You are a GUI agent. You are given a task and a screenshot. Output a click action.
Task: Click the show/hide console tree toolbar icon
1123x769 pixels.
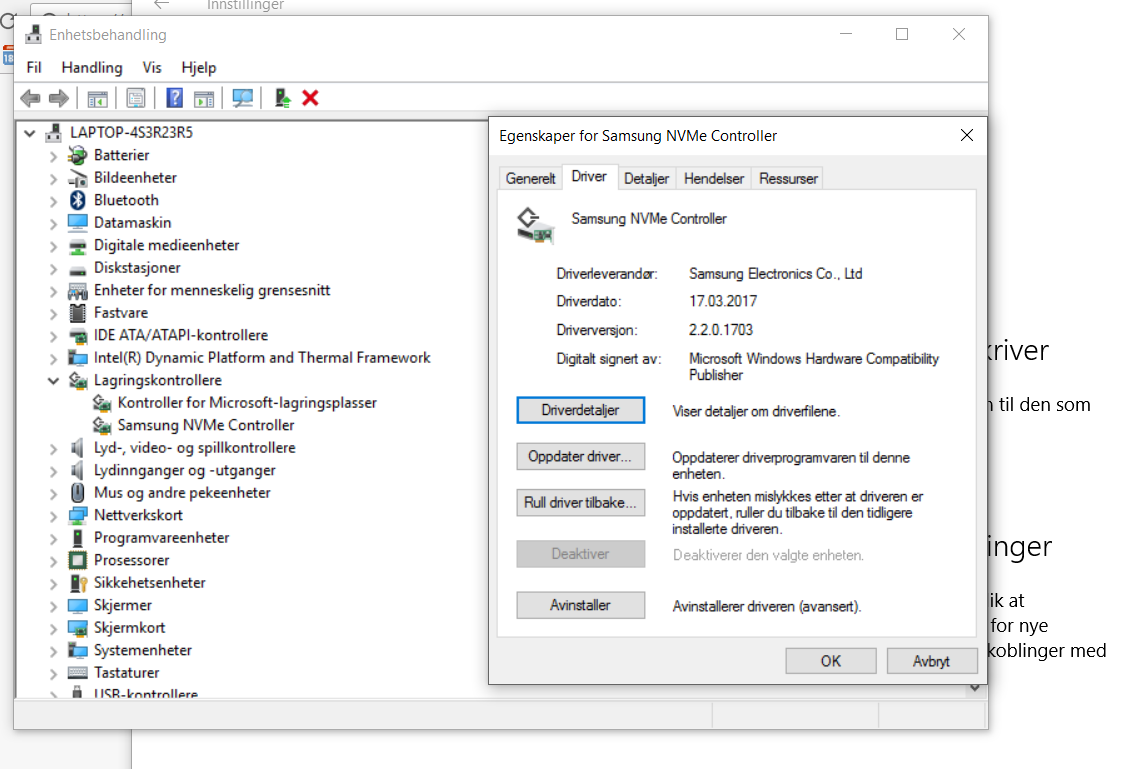pos(97,98)
